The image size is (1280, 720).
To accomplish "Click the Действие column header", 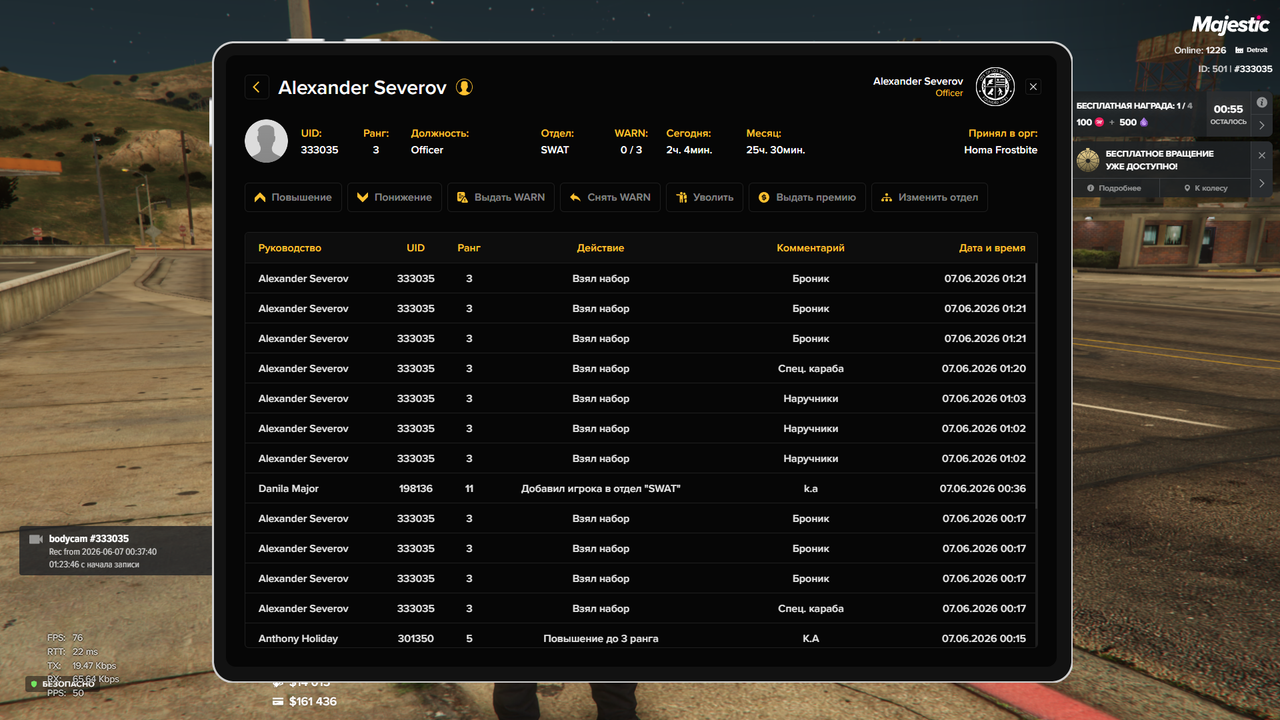I will 601,248.
